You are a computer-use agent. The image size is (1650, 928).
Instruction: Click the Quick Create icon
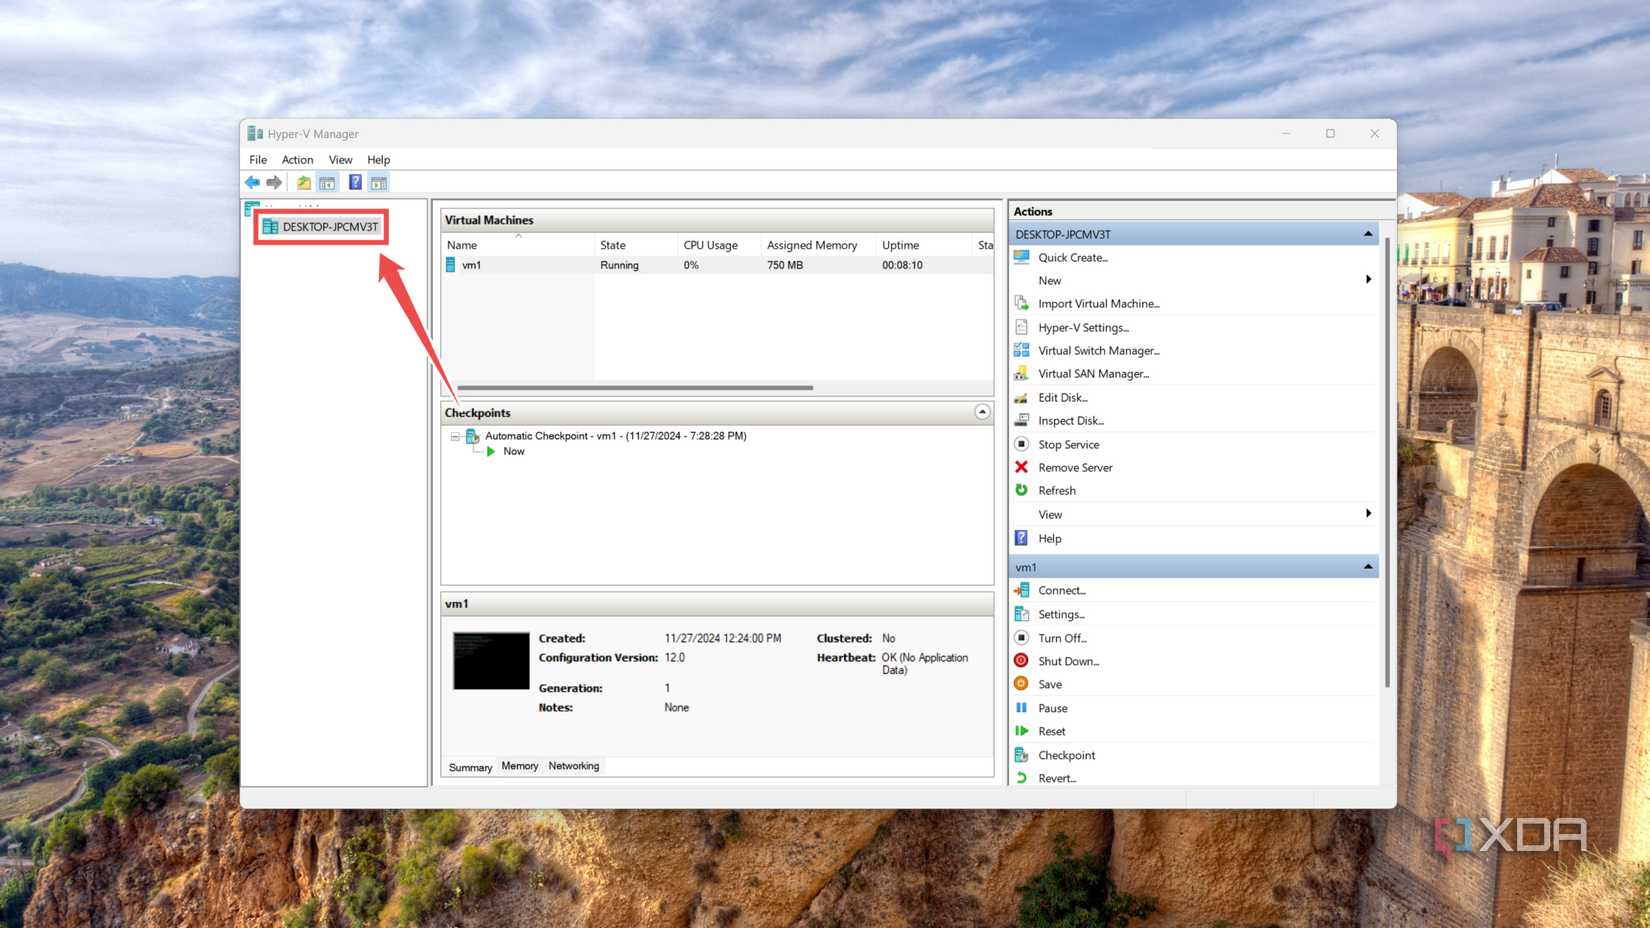pyautogui.click(x=1021, y=257)
